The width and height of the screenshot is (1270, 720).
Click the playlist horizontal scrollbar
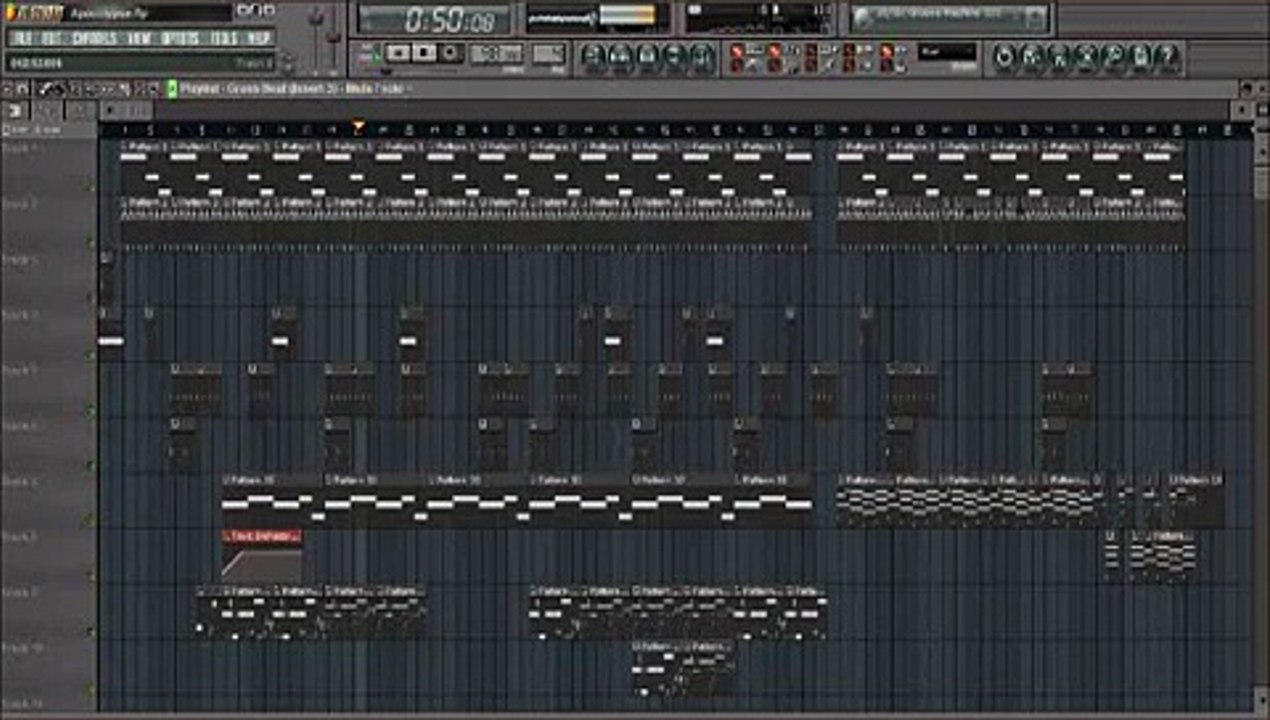[x=675, y=110]
